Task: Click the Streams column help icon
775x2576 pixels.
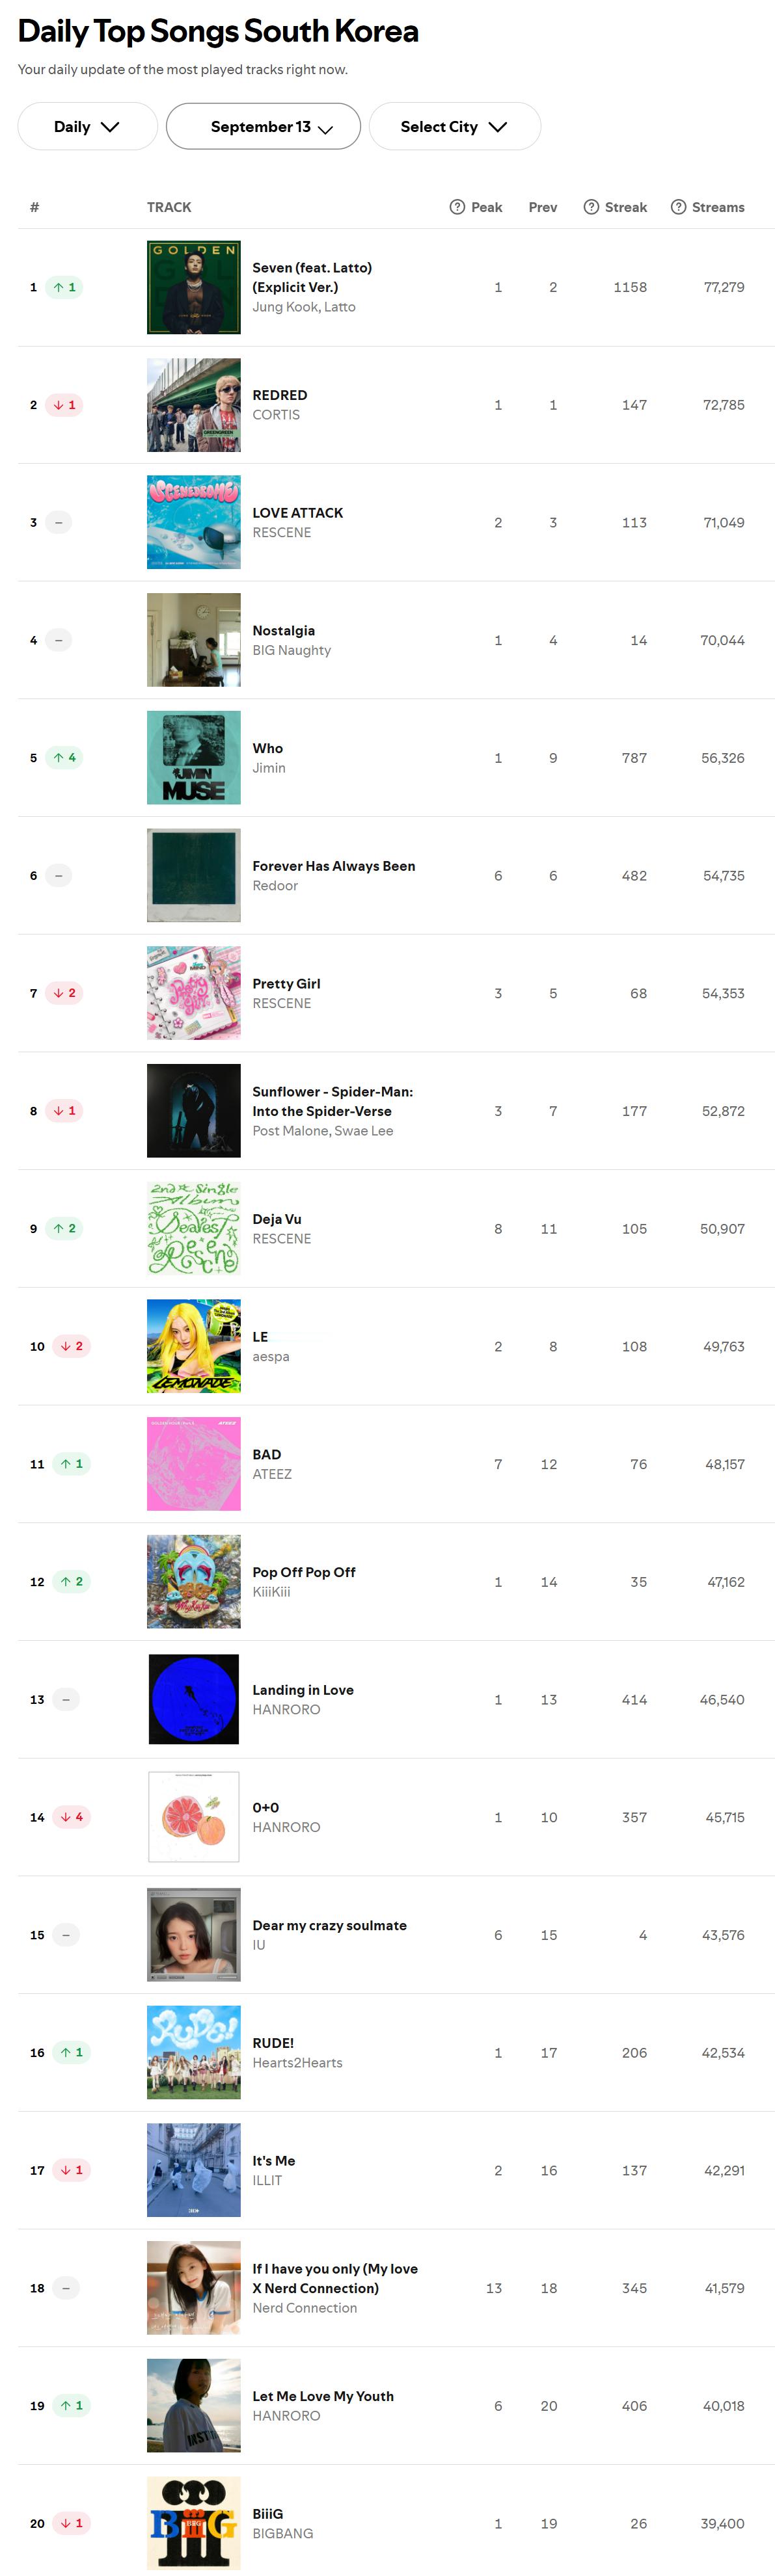Action: click(678, 207)
